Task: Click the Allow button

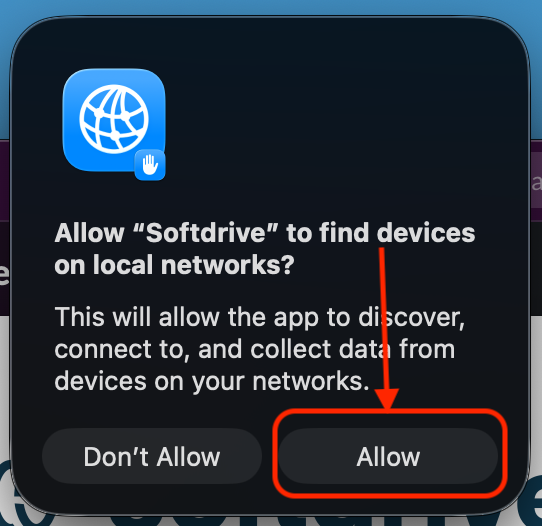Action: click(x=388, y=456)
